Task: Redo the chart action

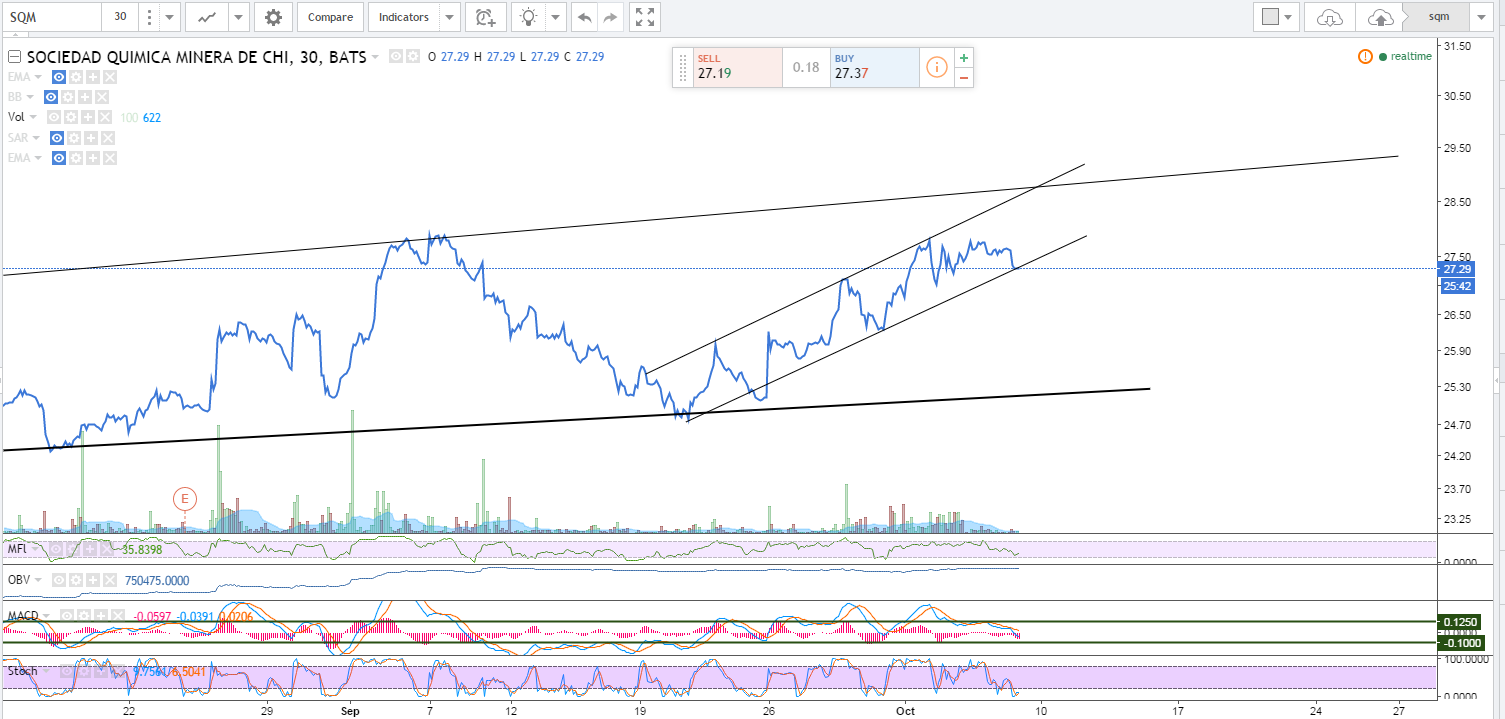Action: tap(610, 17)
